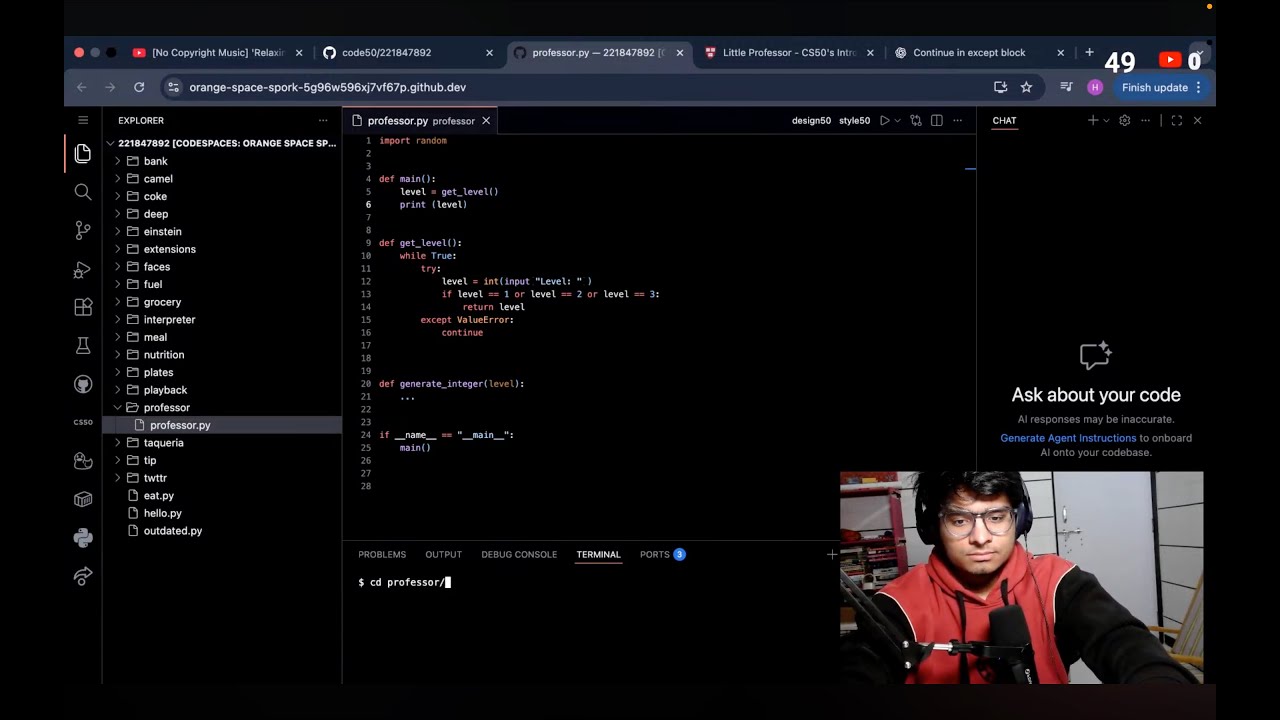Screen dimensions: 1280x720
Task: Open the CS50 view in the activity bar
Action: (x=83, y=422)
